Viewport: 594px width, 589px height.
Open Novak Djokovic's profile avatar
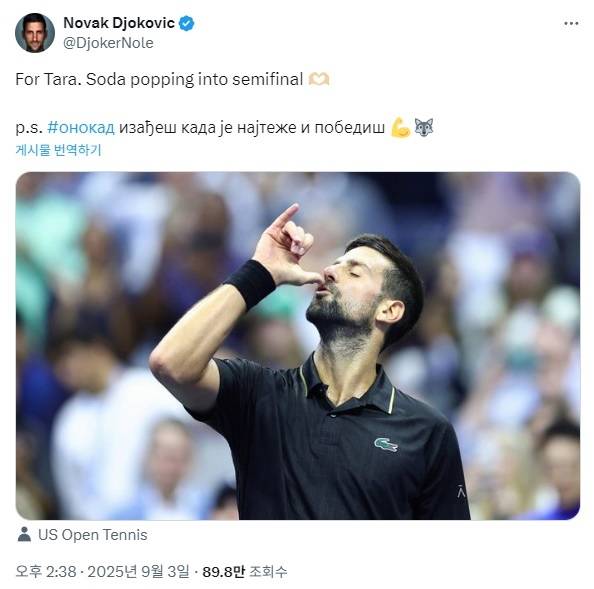[35, 33]
